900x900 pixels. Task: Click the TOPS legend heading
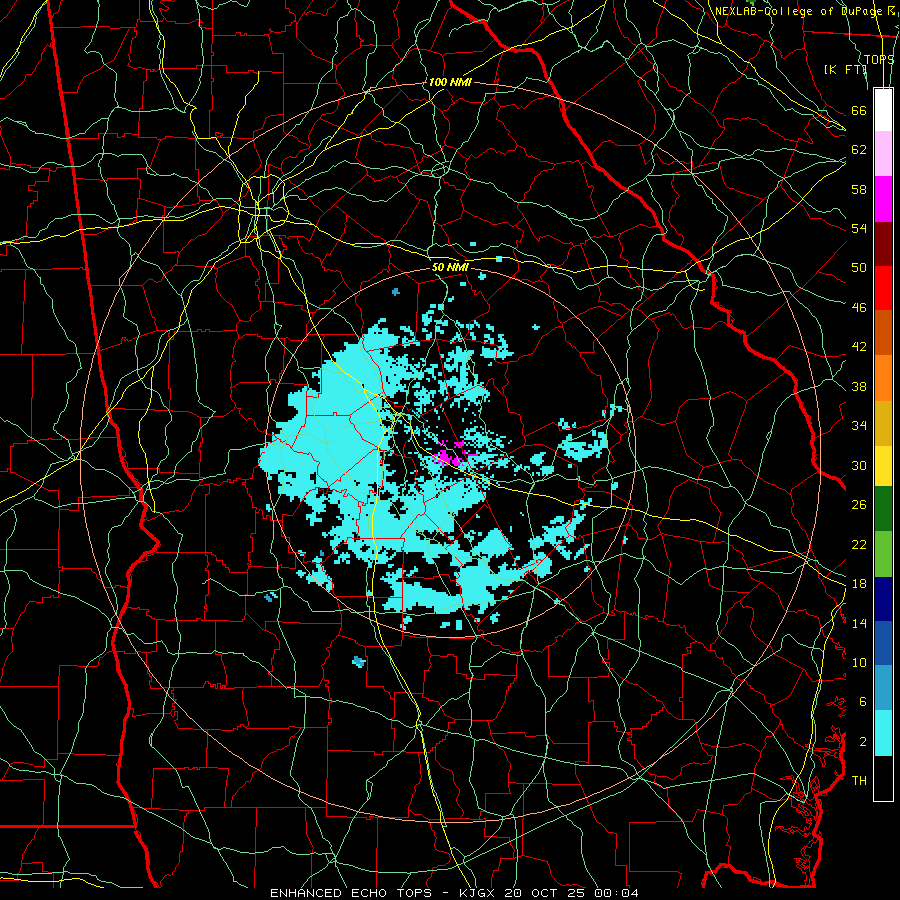tap(879, 60)
